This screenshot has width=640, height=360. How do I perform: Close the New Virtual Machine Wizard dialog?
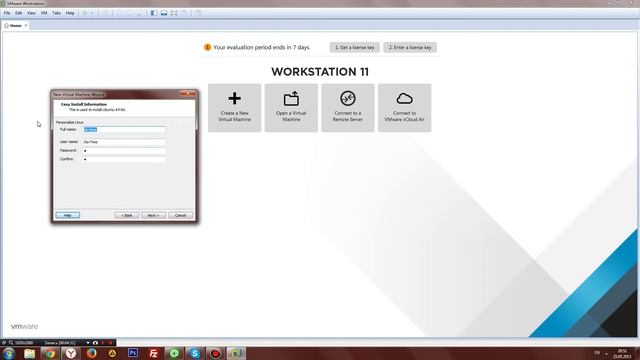coord(188,94)
